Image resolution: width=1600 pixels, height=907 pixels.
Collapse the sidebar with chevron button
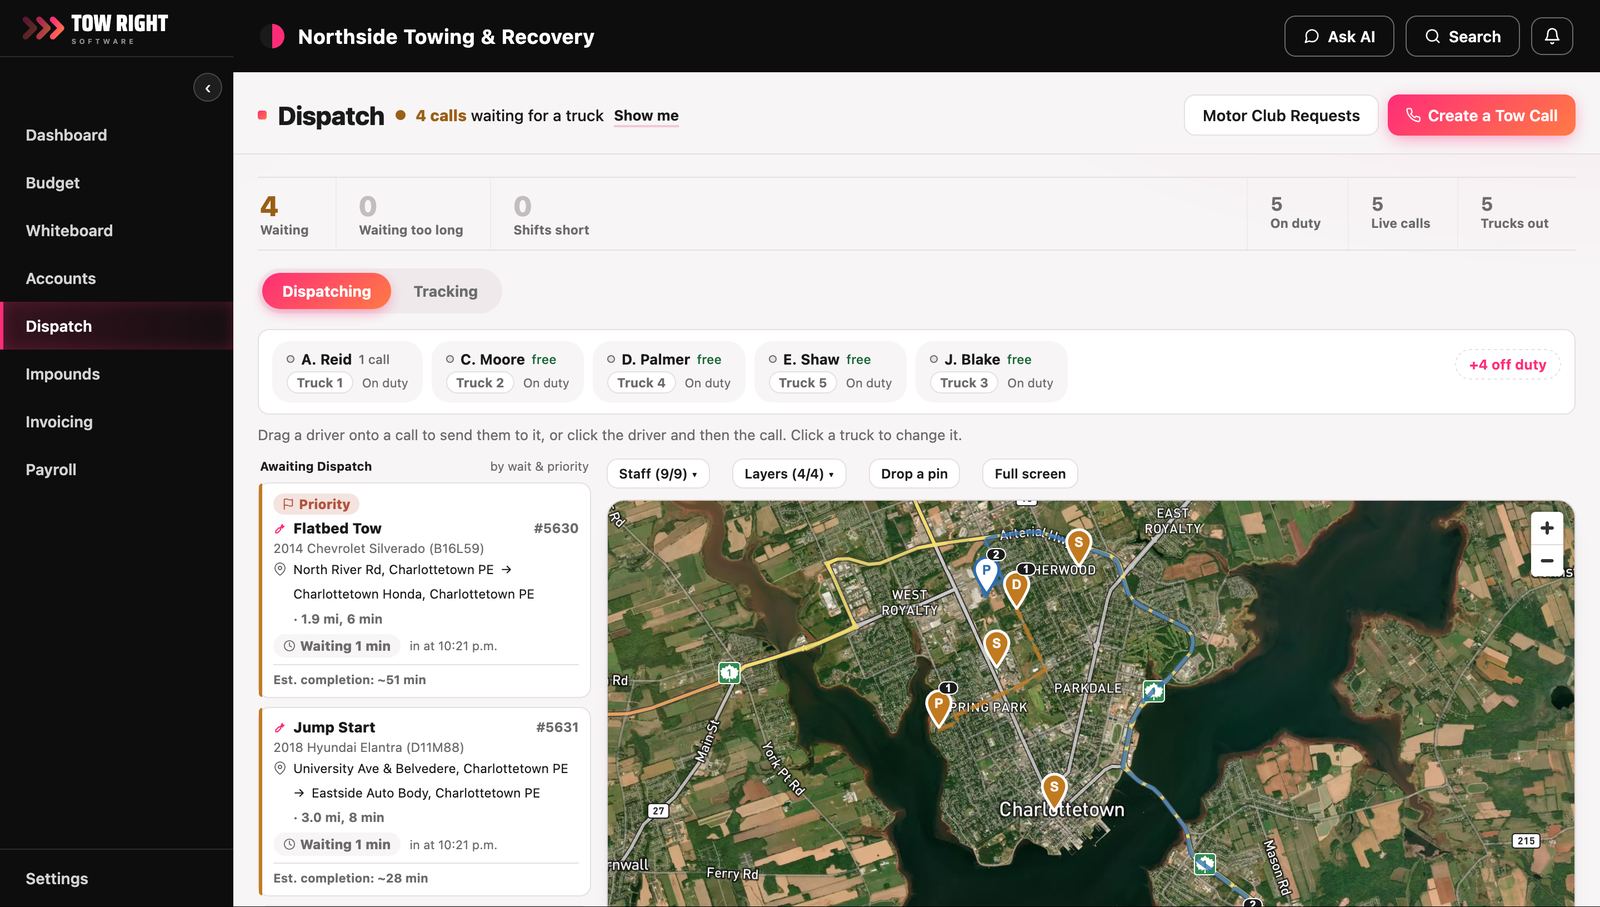click(207, 88)
